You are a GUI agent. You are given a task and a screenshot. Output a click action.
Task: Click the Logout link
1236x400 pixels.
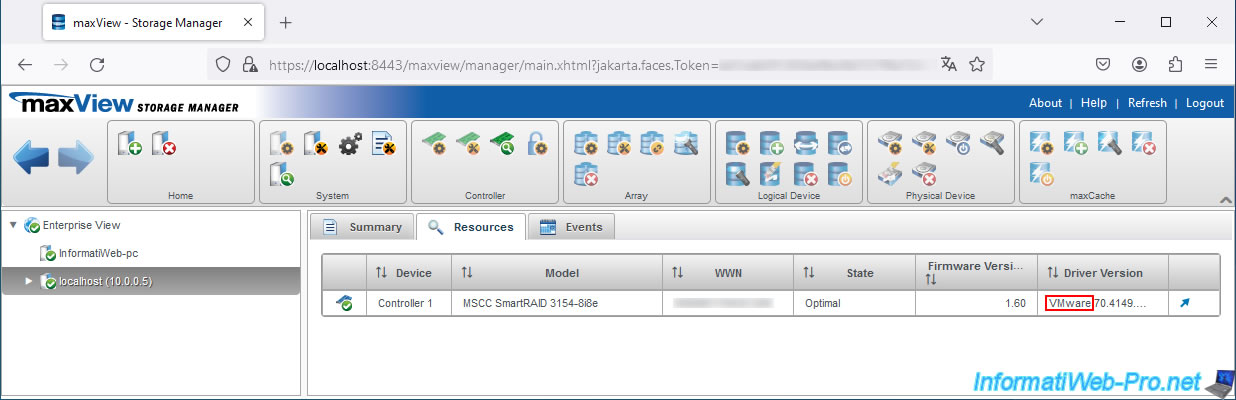pos(1204,103)
